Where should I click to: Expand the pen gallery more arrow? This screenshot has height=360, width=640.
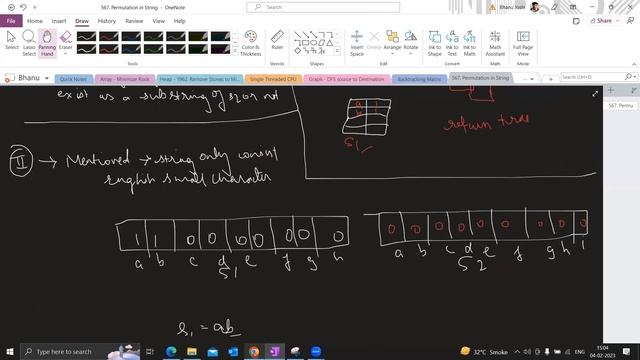click(235, 51)
